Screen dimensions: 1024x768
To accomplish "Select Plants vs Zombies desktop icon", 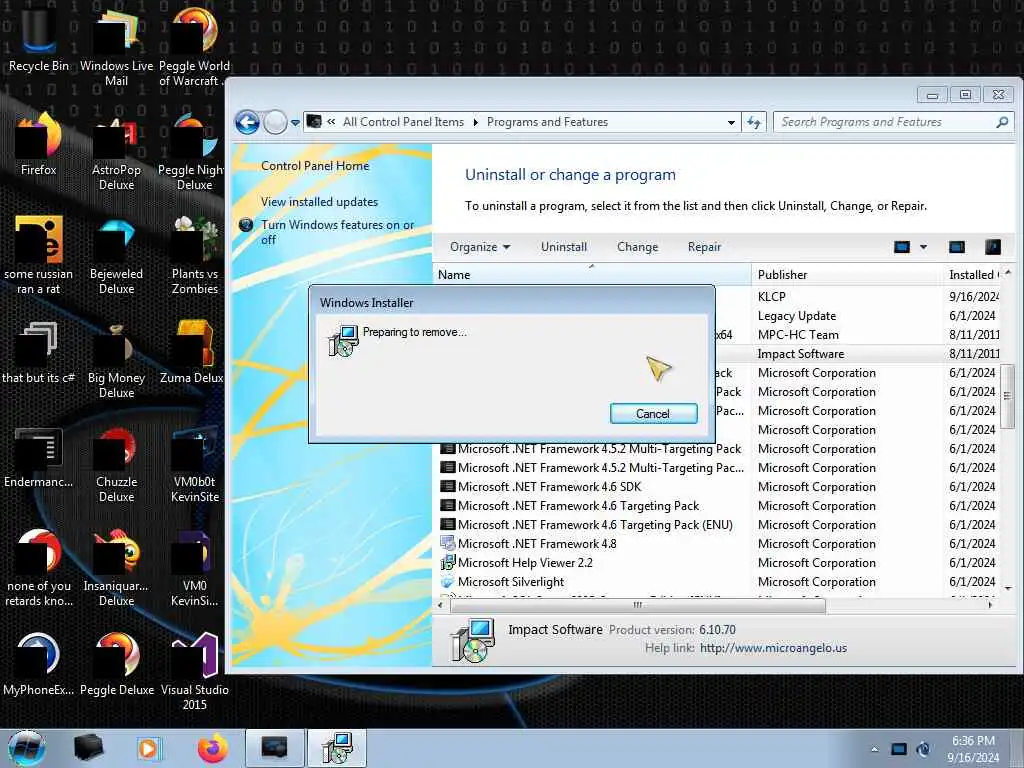I will (195, 255).
